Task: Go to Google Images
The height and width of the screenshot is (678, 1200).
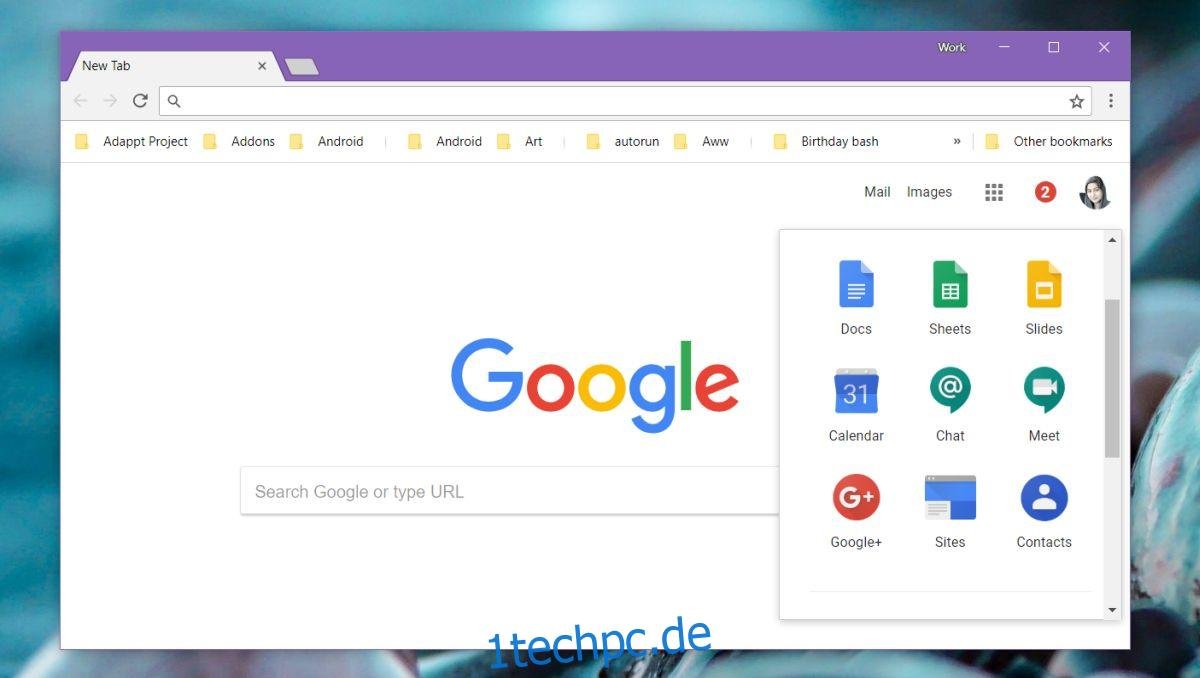Action: pyautogui.click(x=929, y=192)
